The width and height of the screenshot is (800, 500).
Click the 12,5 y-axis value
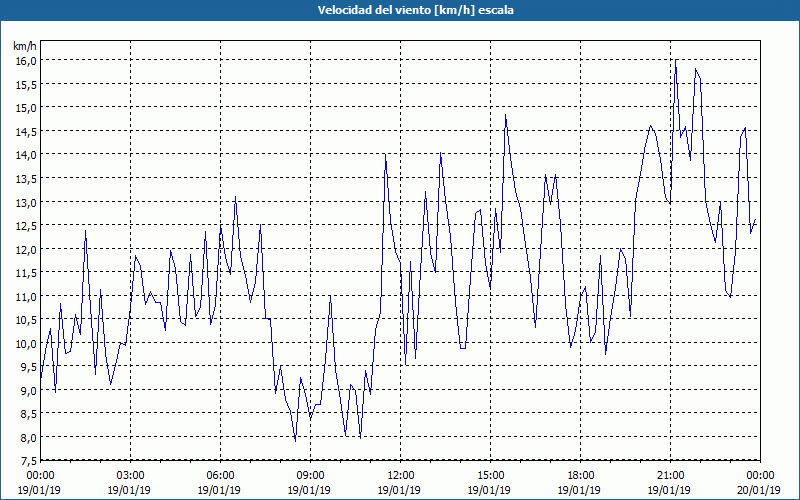click(27, 226)
